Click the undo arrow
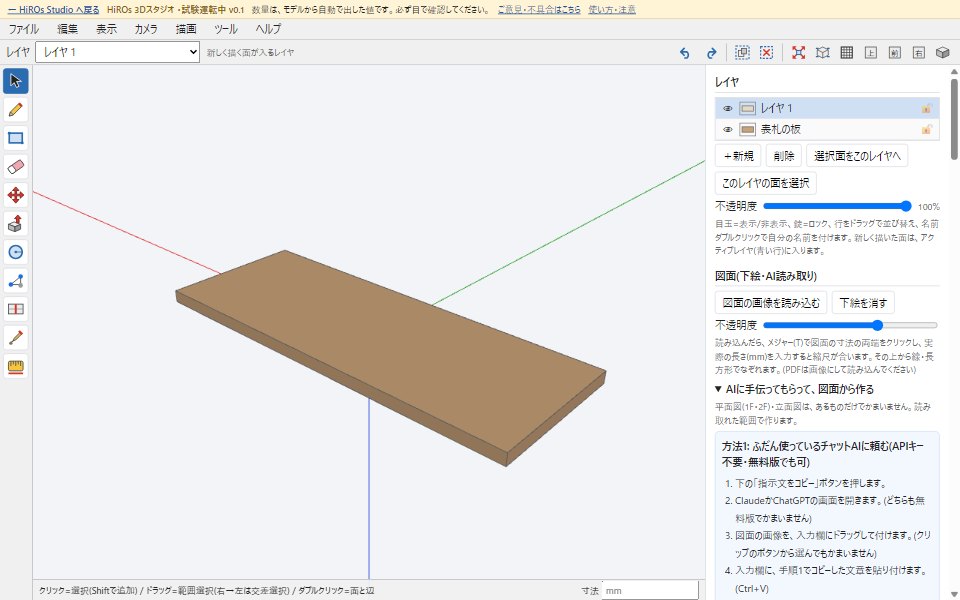The height and width of the screenshot is (600, 960). click(x=684, y=53)
